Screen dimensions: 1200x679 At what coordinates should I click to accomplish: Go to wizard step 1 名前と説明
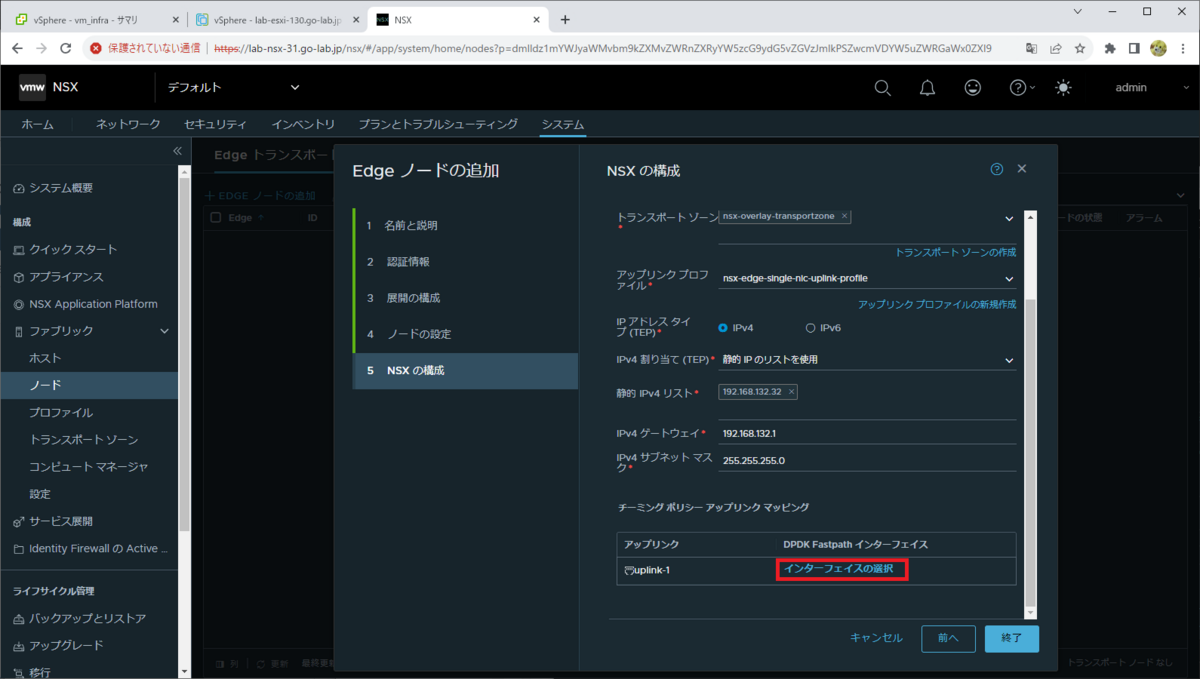(466, 226)
